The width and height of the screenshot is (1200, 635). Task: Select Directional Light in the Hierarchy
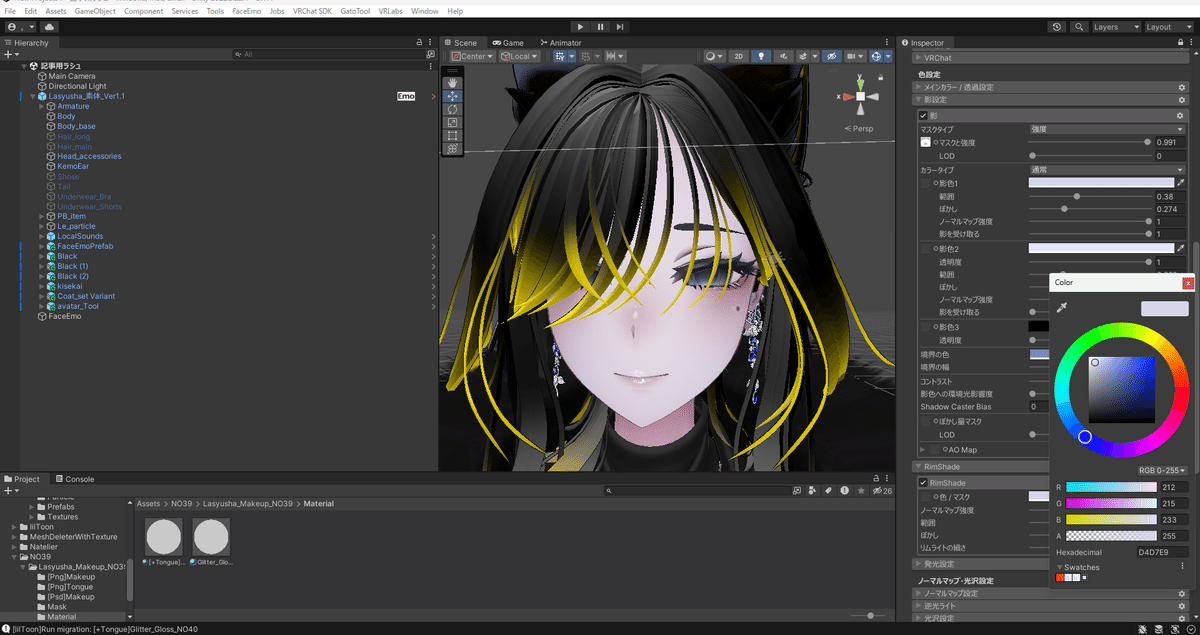tap(77, 86)
